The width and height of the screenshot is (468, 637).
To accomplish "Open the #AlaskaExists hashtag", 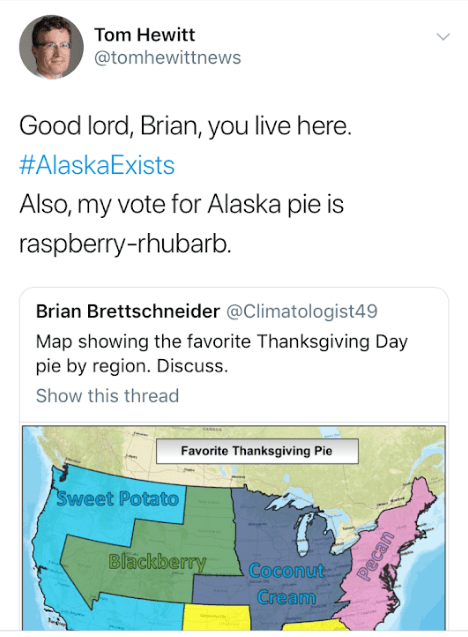I will pyautogui.click(x=97, y=165).
